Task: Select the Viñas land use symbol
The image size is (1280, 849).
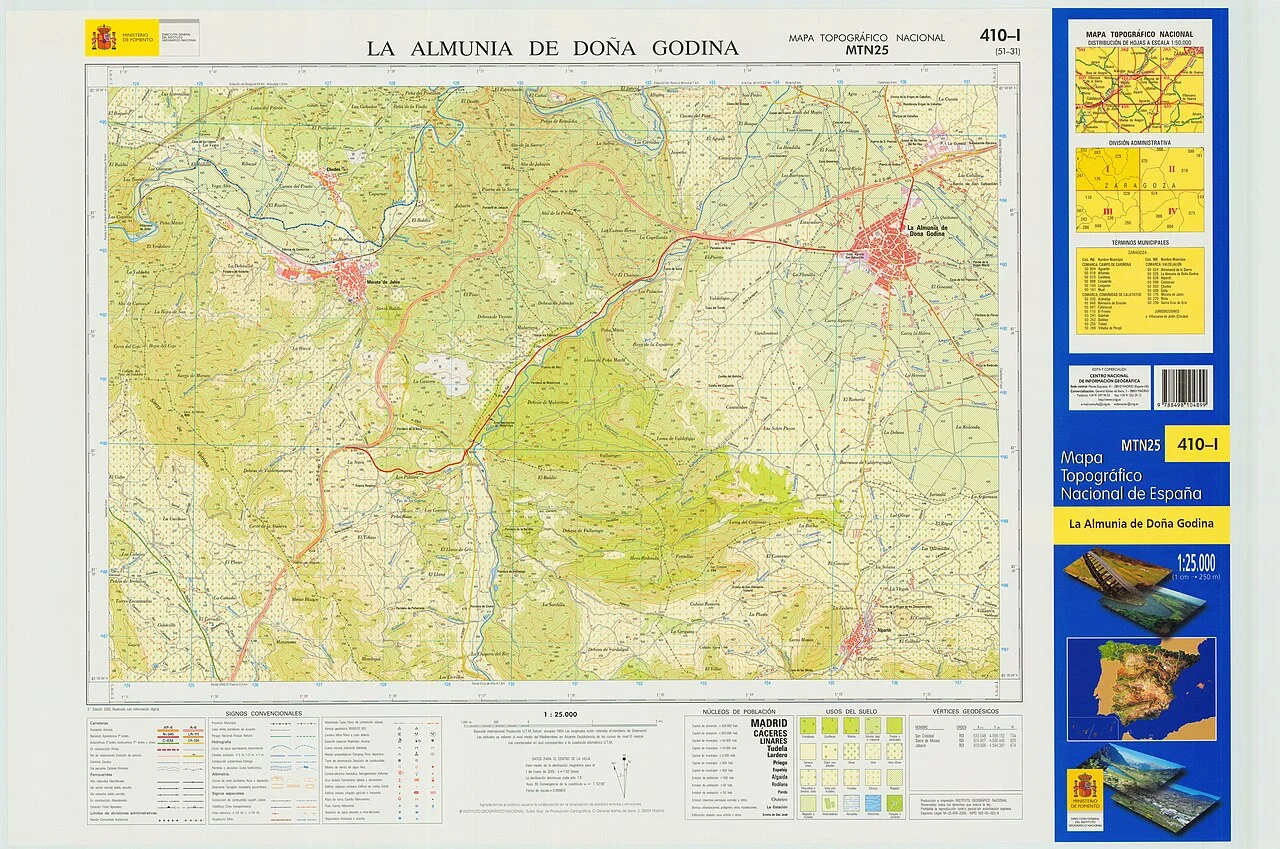Action: pos(873,751)
